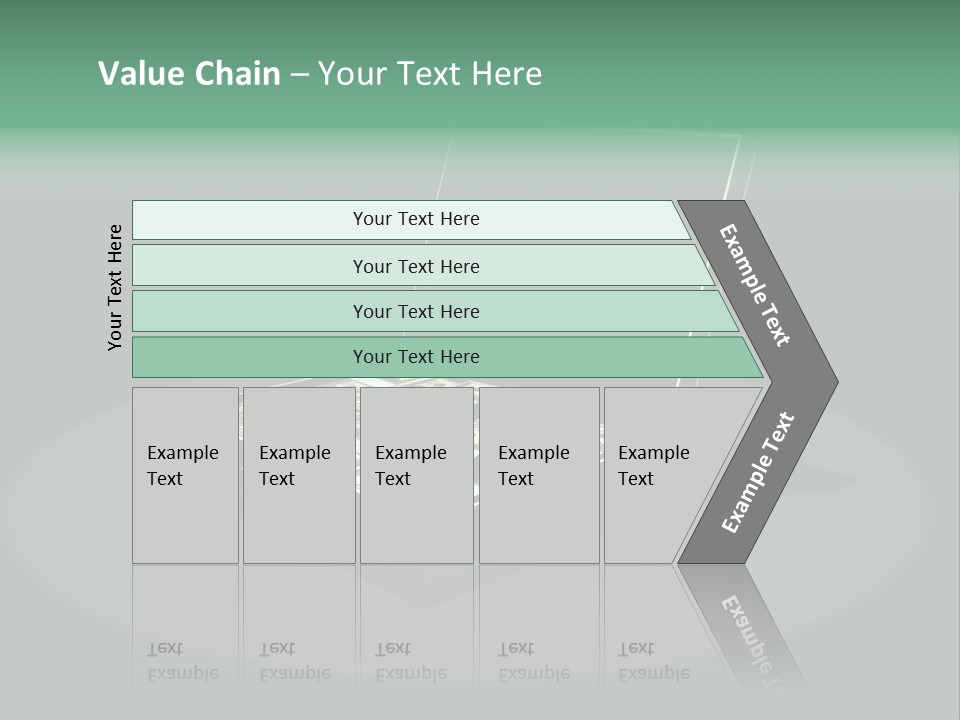Click the mirrored text reflection under fifth box
The image size is (960, 720).
tap(653, 661)
